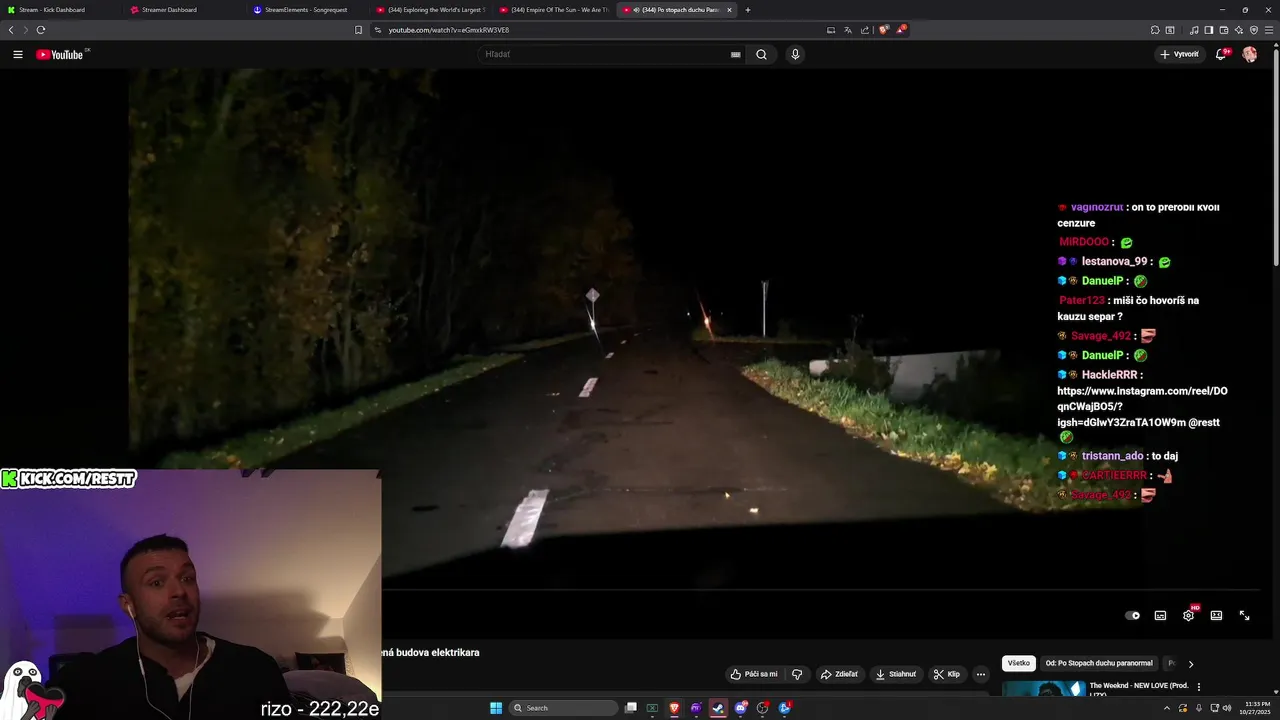
Task: Switch to theater mode
Action: pyautogui.click(x=1216, y=616)
